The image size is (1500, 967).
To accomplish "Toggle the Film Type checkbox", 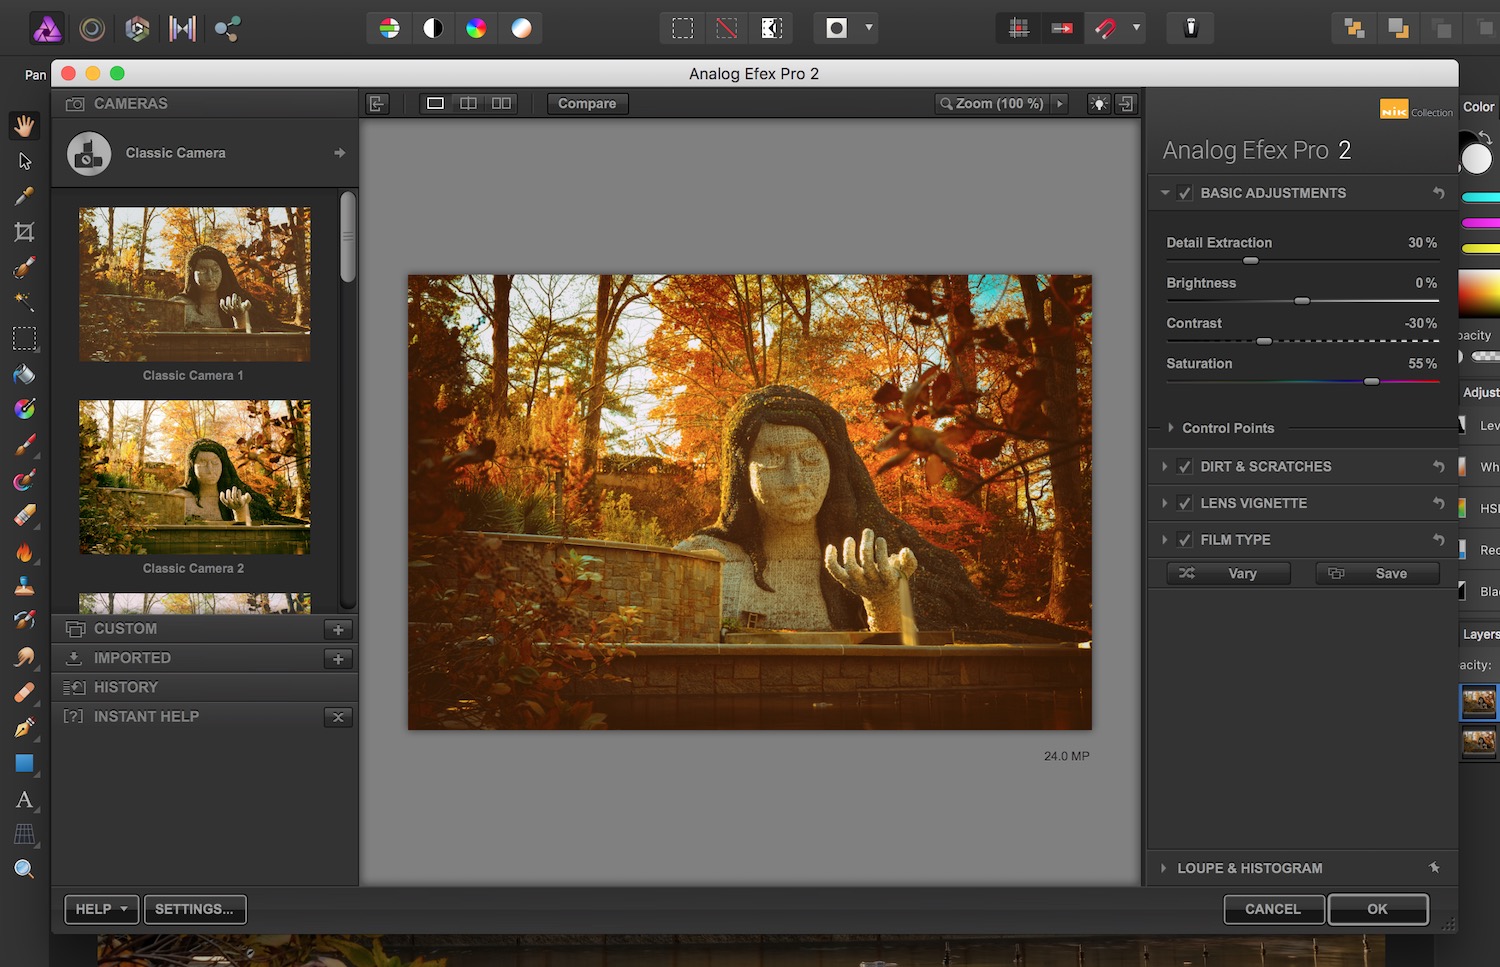I will (1185, 540).
